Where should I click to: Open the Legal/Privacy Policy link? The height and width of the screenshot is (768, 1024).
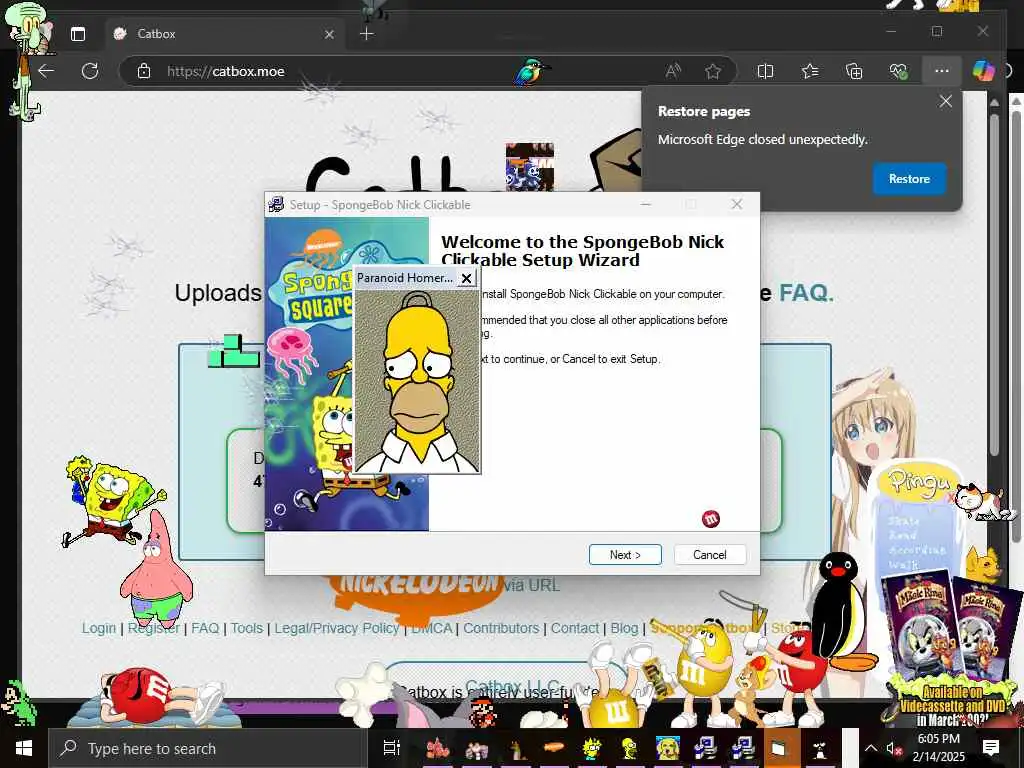(x=336, y=628)
